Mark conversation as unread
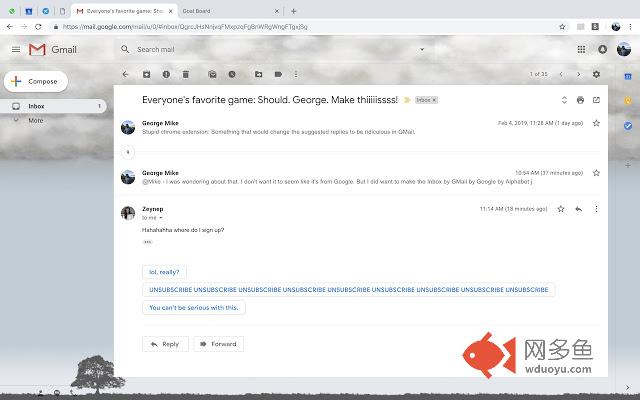This screenshot has height=400, width=640. [x=212, y=74]
